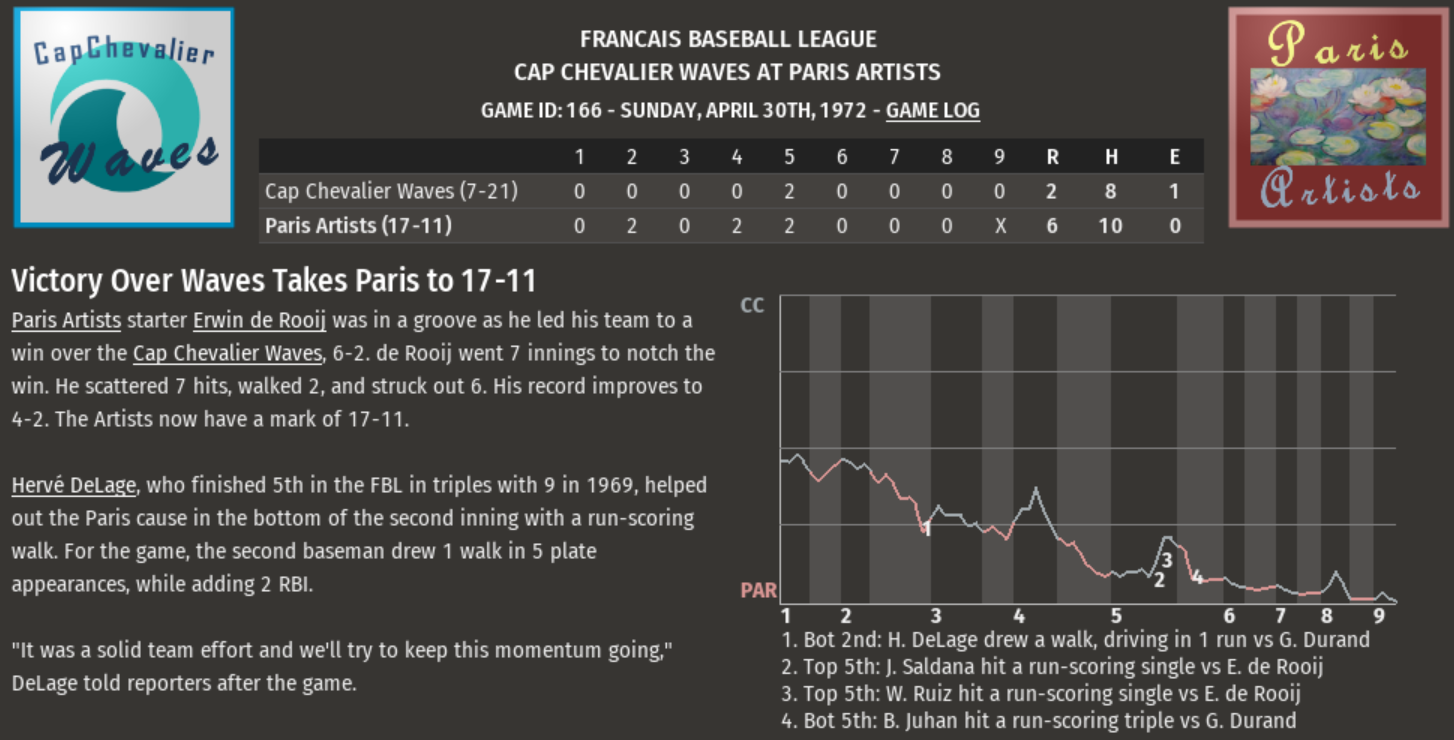This screenshot has height=740, width=1454.
Task: Click the PAR label on the graph axis
Action: (x=758, y=591)
